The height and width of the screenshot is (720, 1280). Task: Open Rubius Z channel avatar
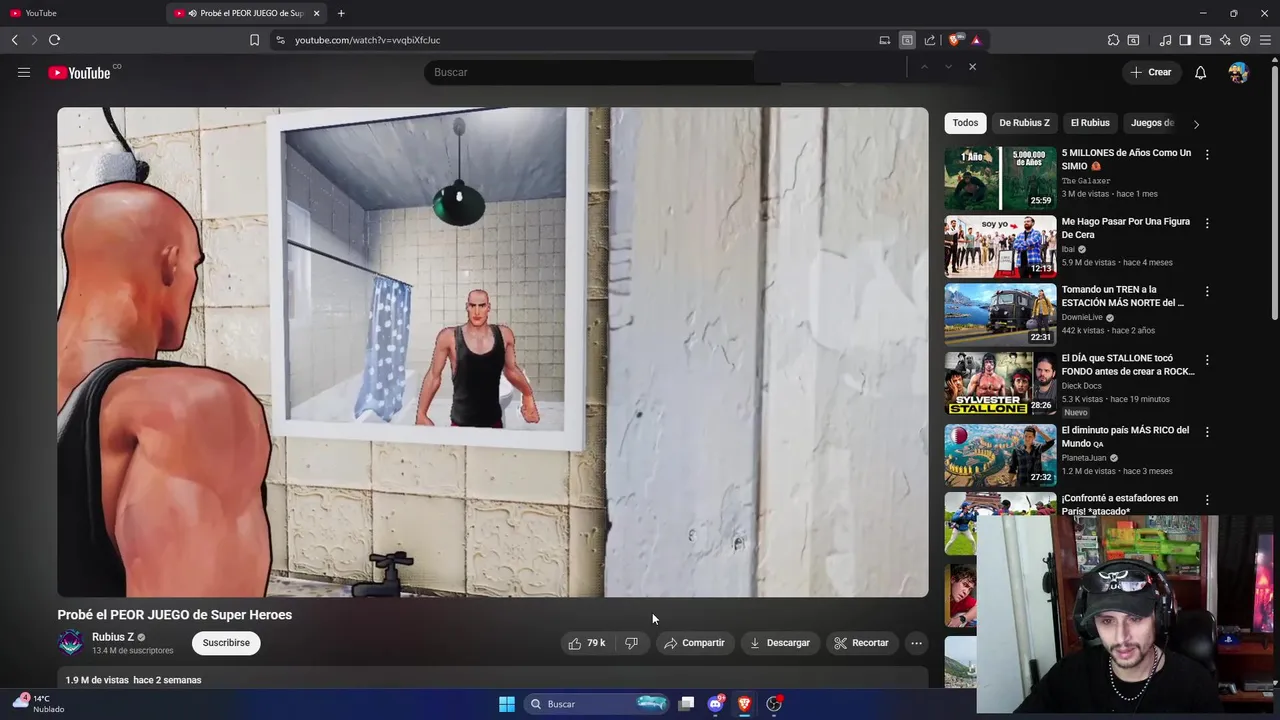point(70,642)
